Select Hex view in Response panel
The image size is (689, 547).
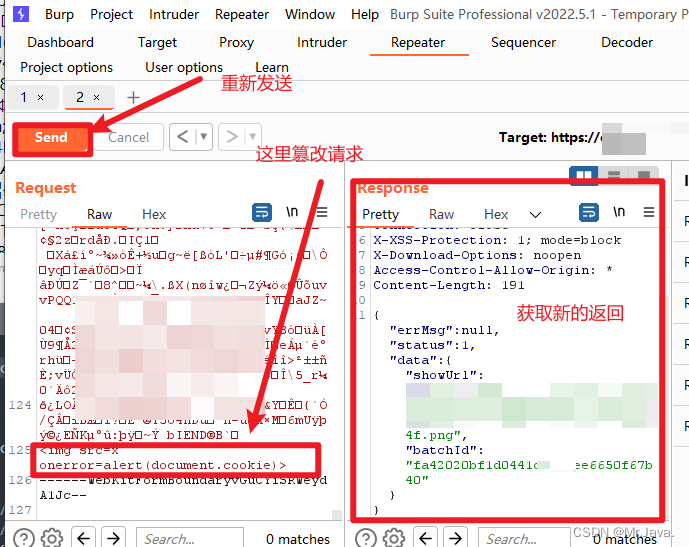pyautogui.click(x=496, y=214)
